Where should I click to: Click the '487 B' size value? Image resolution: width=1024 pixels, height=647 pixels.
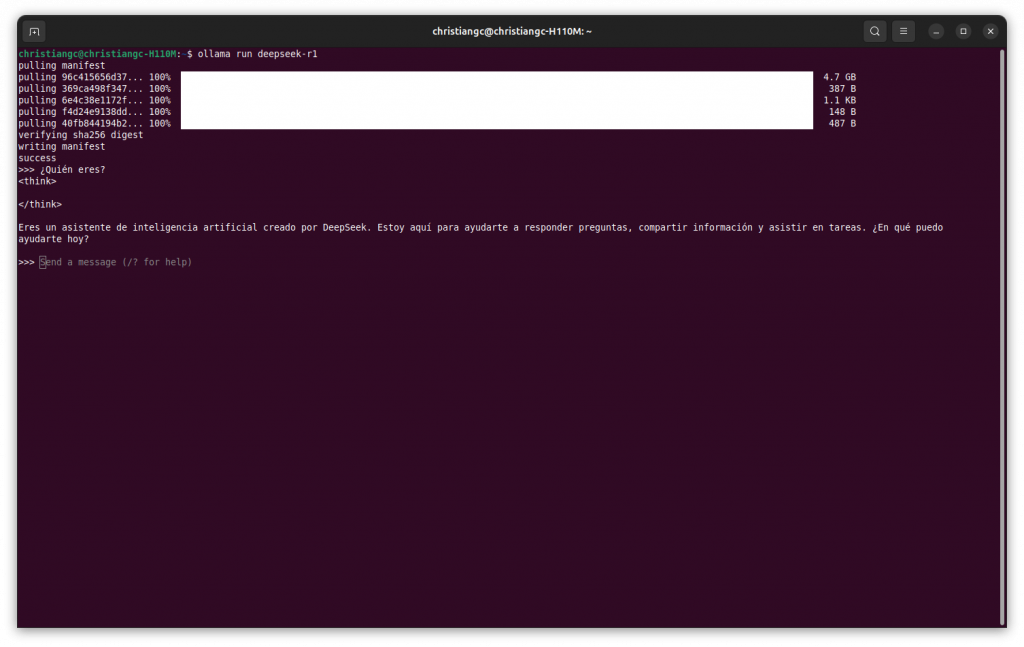842,123
